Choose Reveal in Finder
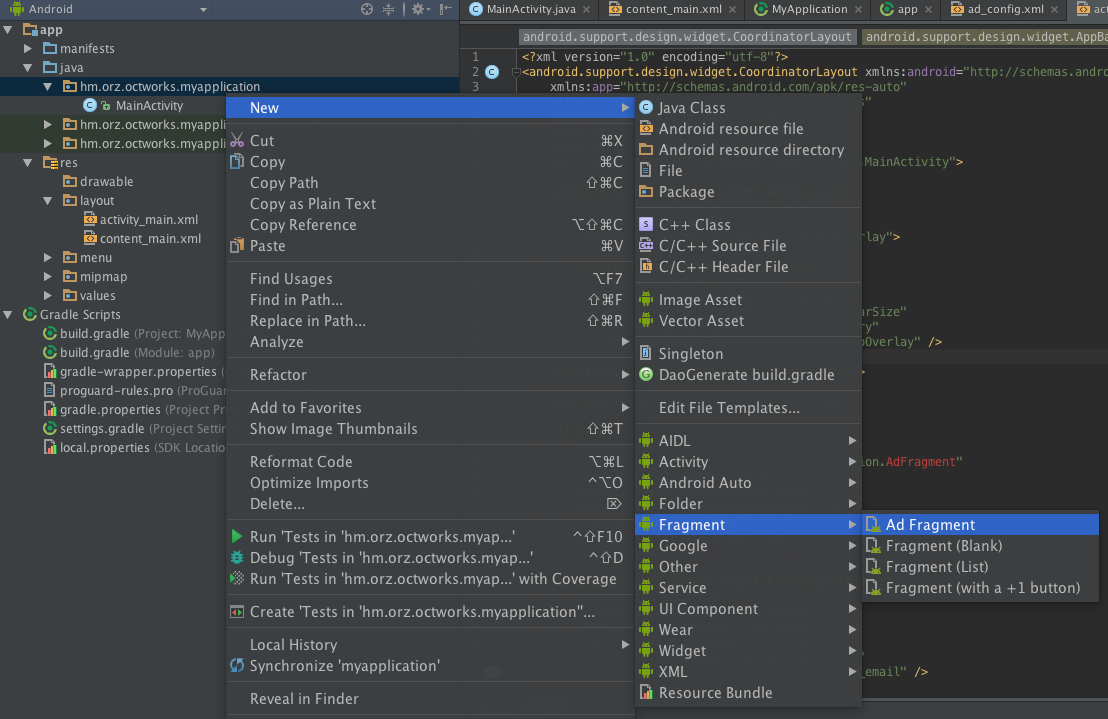 pyautogui.click(x=430, y=699)
